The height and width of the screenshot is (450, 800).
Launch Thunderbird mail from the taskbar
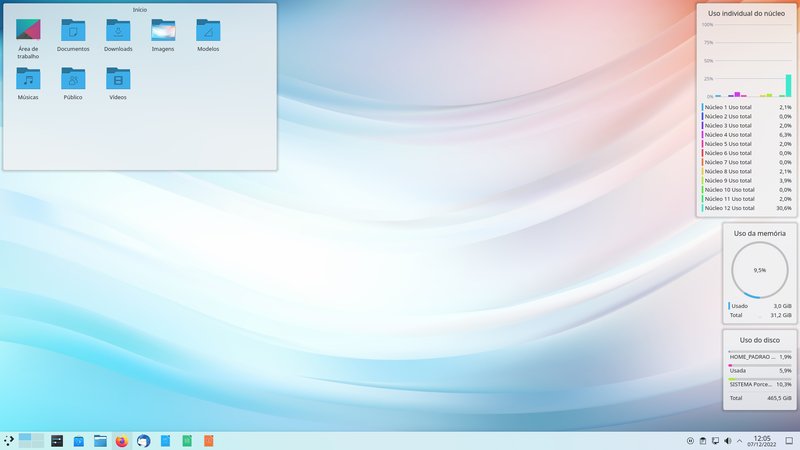pyautogui.click(x=143, y=441)
